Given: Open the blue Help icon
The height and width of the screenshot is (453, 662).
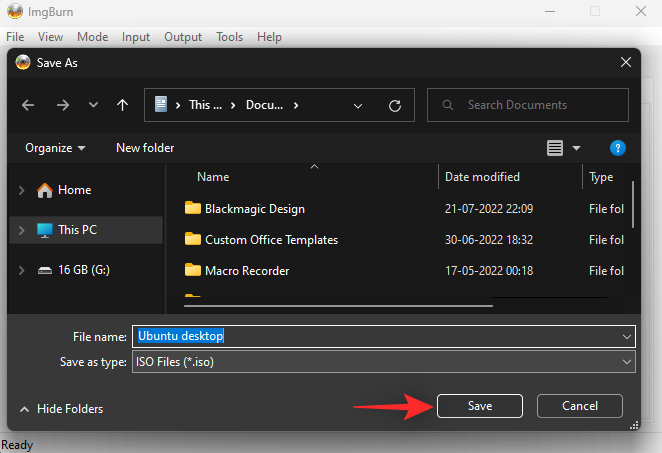Looking at the screenshot, I should (618, 148).
